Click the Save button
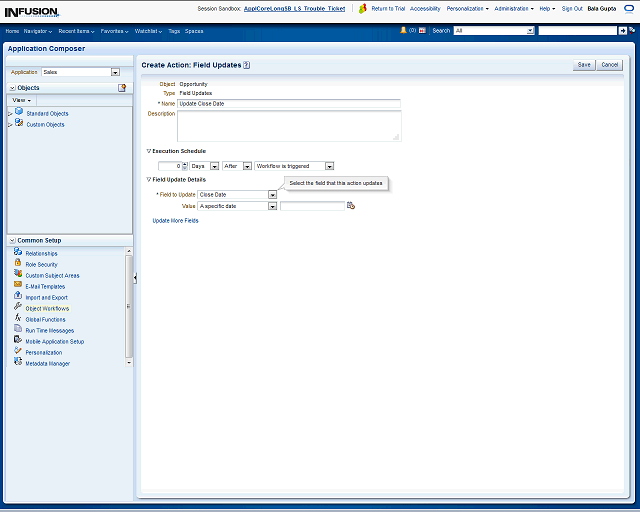640x512 pixels. click(x=584, y=64)
